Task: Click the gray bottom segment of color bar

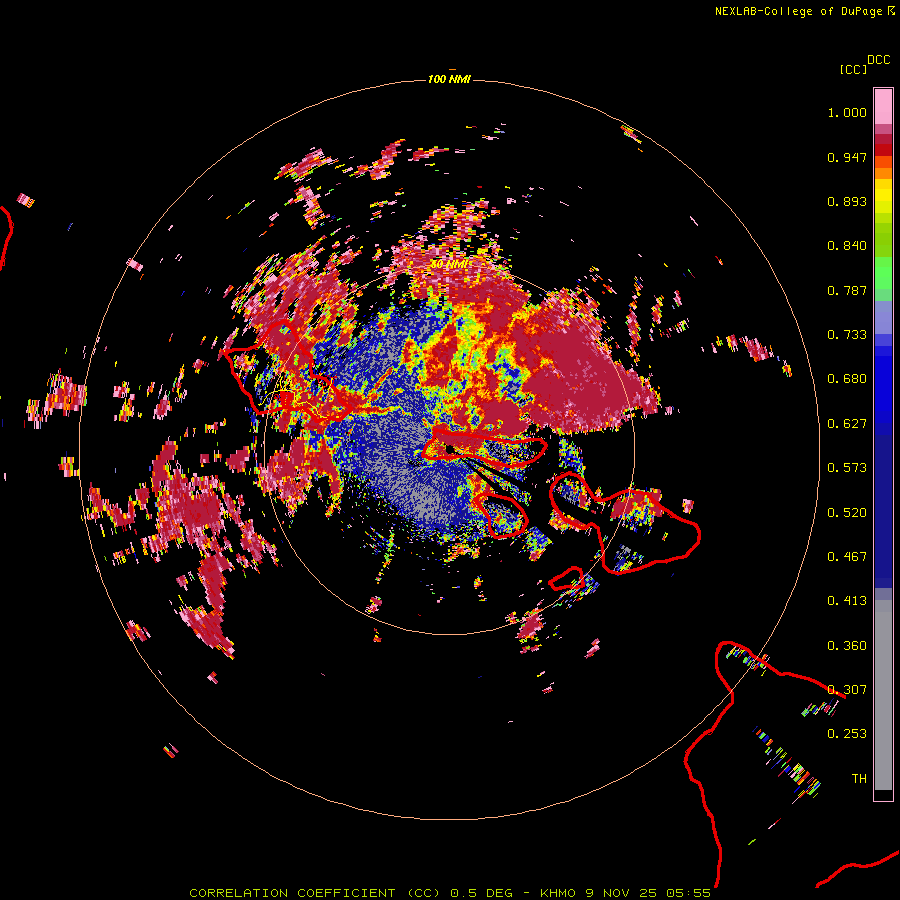Action: coord(883,695)
